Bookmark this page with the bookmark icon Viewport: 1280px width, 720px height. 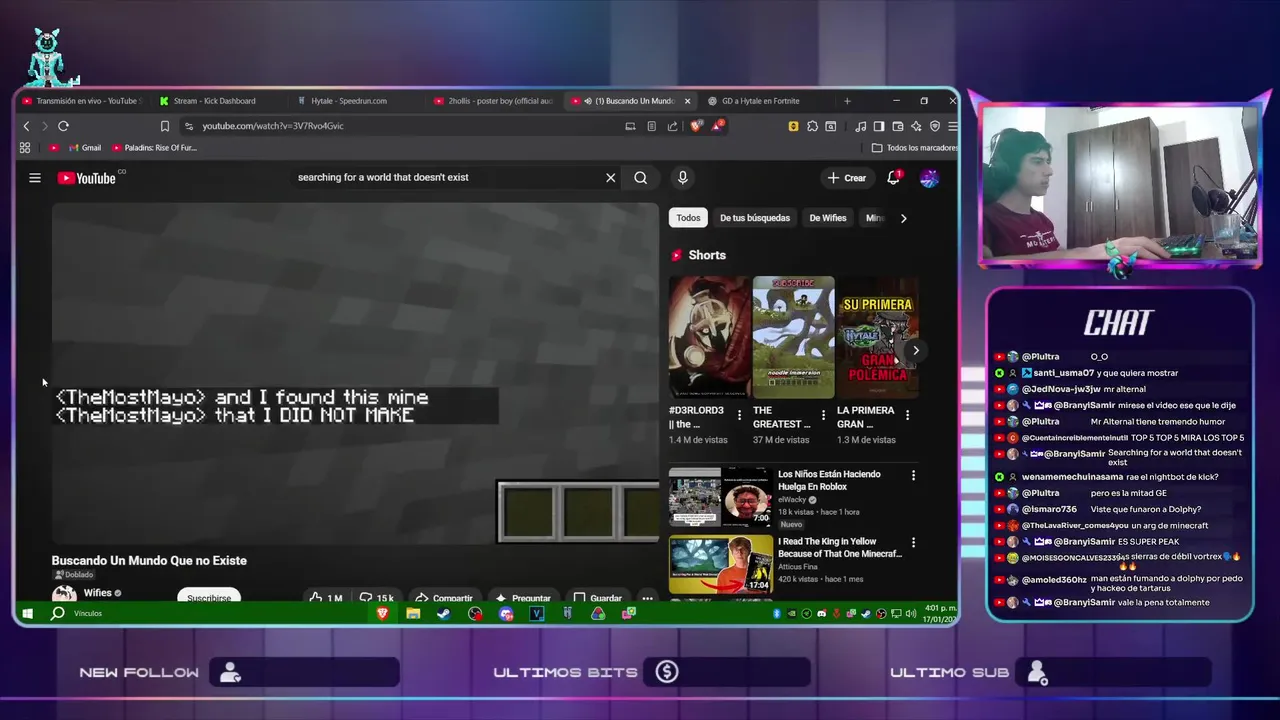tap(165, 126)
